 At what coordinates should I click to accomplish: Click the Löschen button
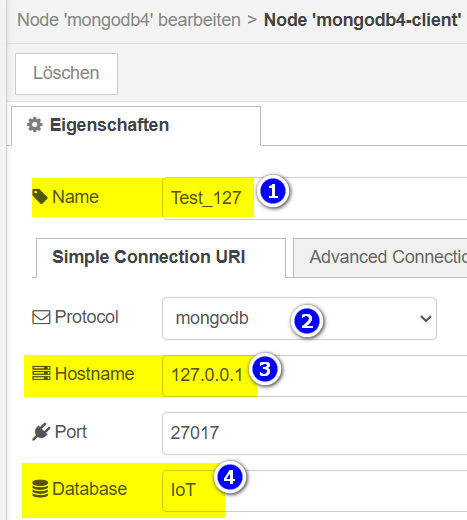[66, 74]
